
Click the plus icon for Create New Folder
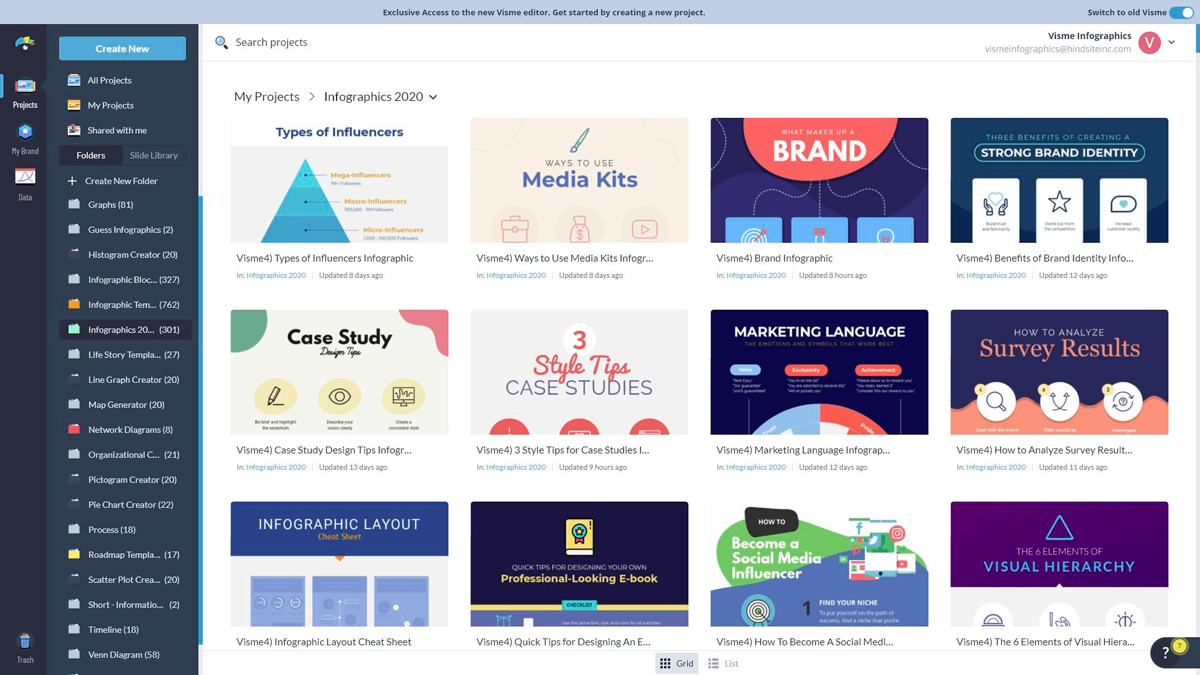[x=72, y=181]
